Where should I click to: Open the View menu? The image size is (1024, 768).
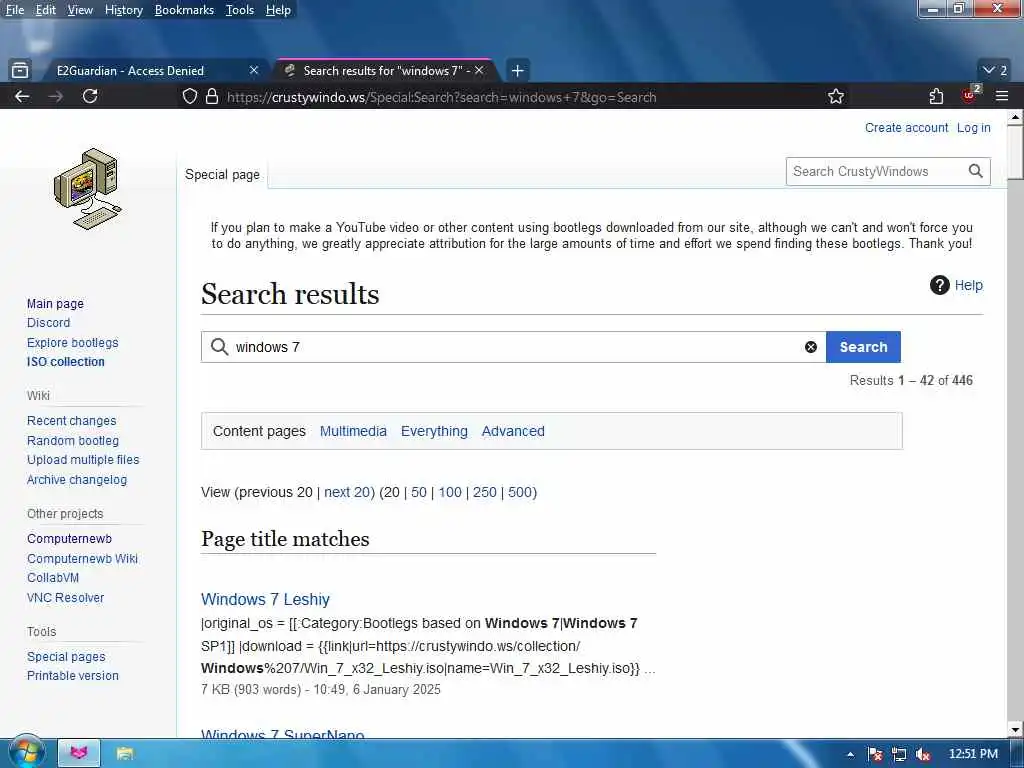tap(80, 10)
